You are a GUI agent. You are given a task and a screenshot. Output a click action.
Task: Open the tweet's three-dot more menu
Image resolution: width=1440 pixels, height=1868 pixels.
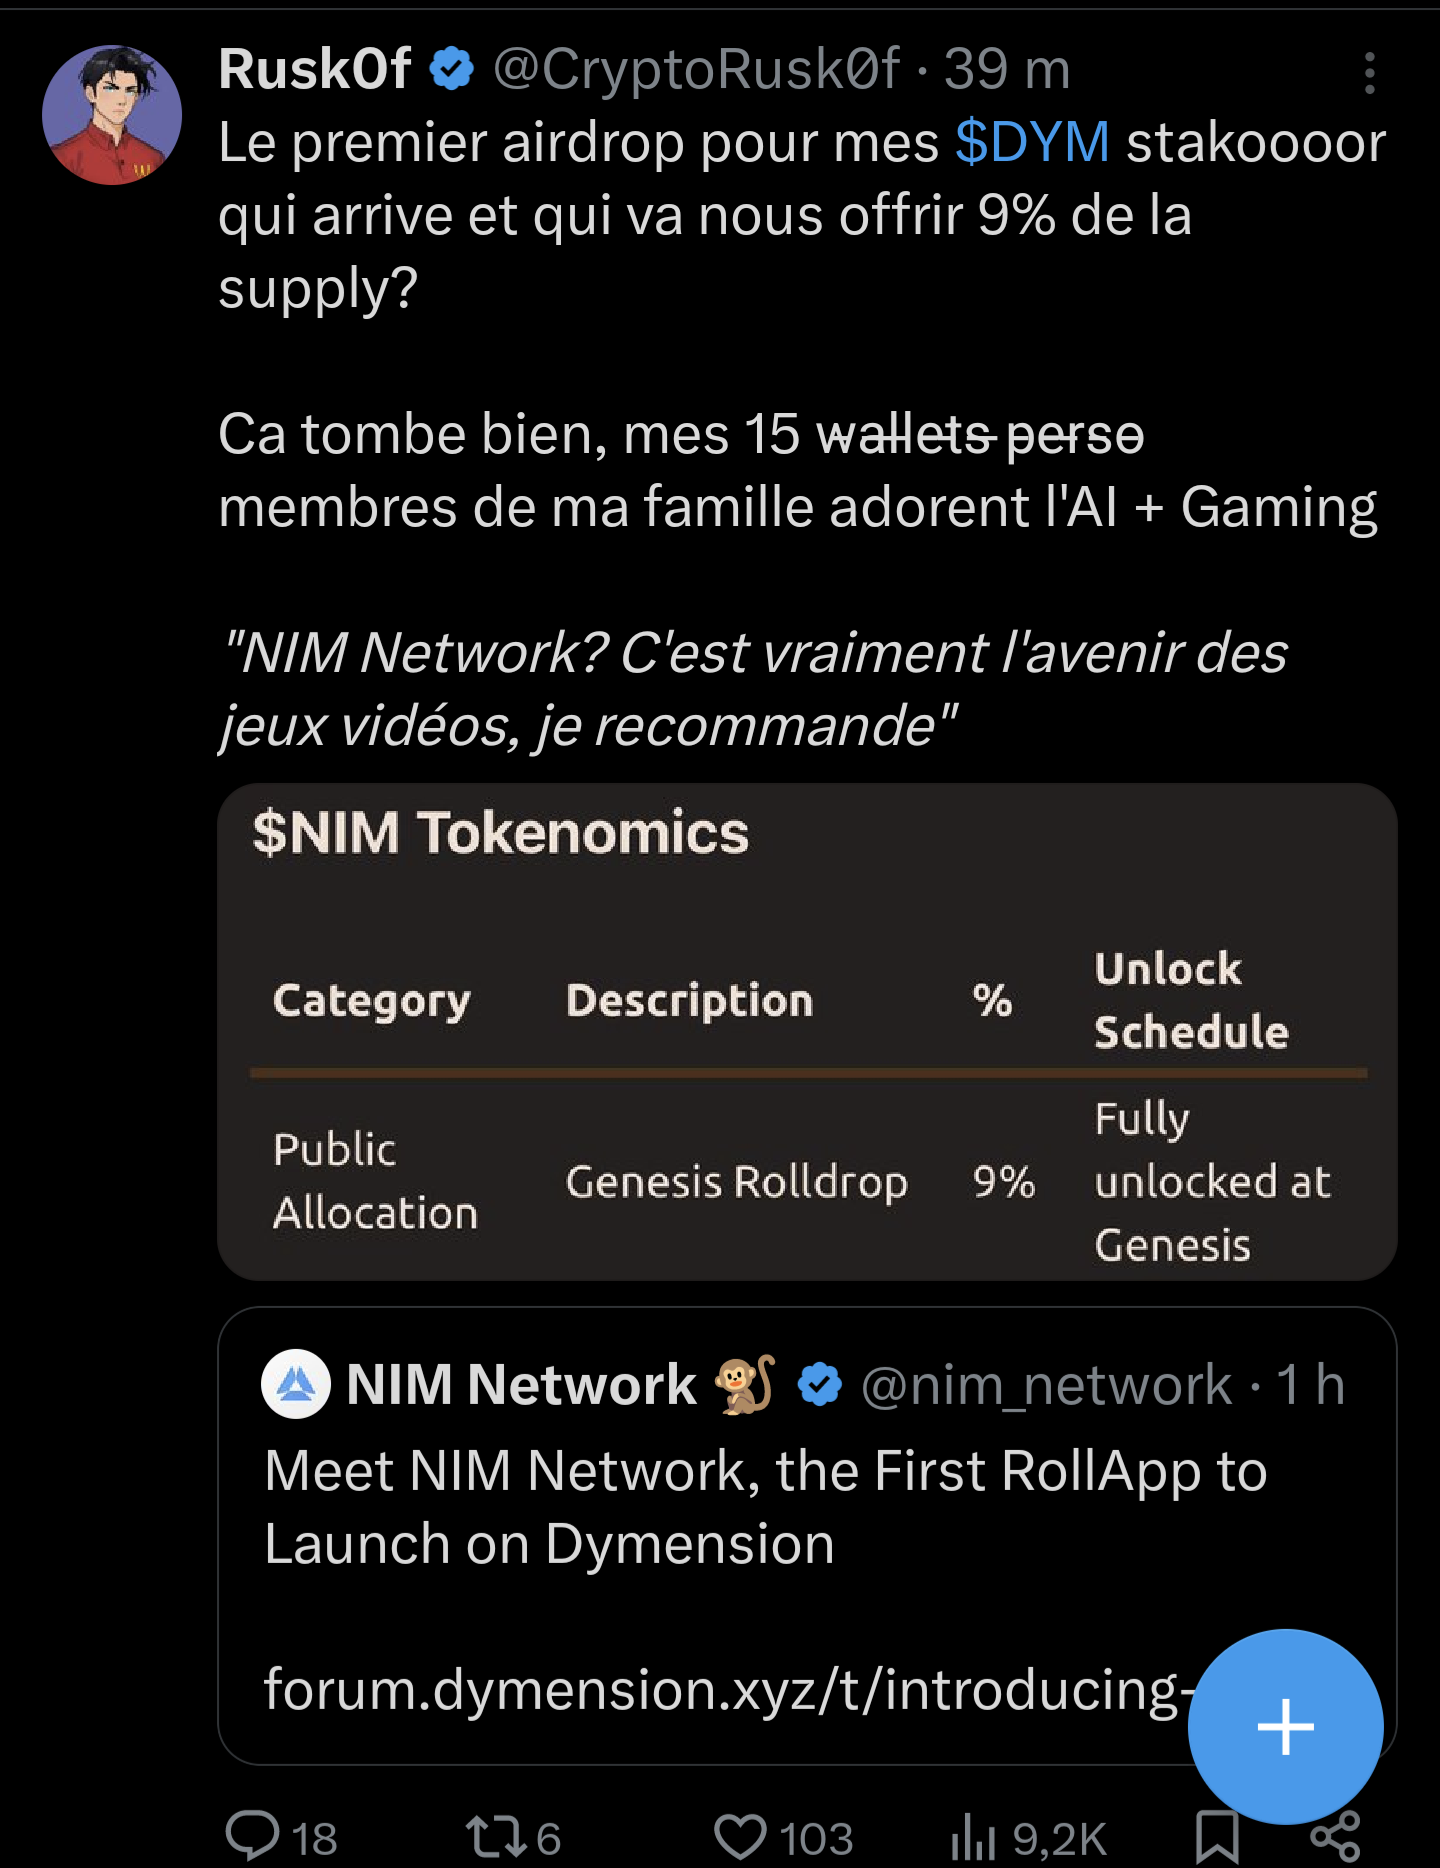(1369, 73)
